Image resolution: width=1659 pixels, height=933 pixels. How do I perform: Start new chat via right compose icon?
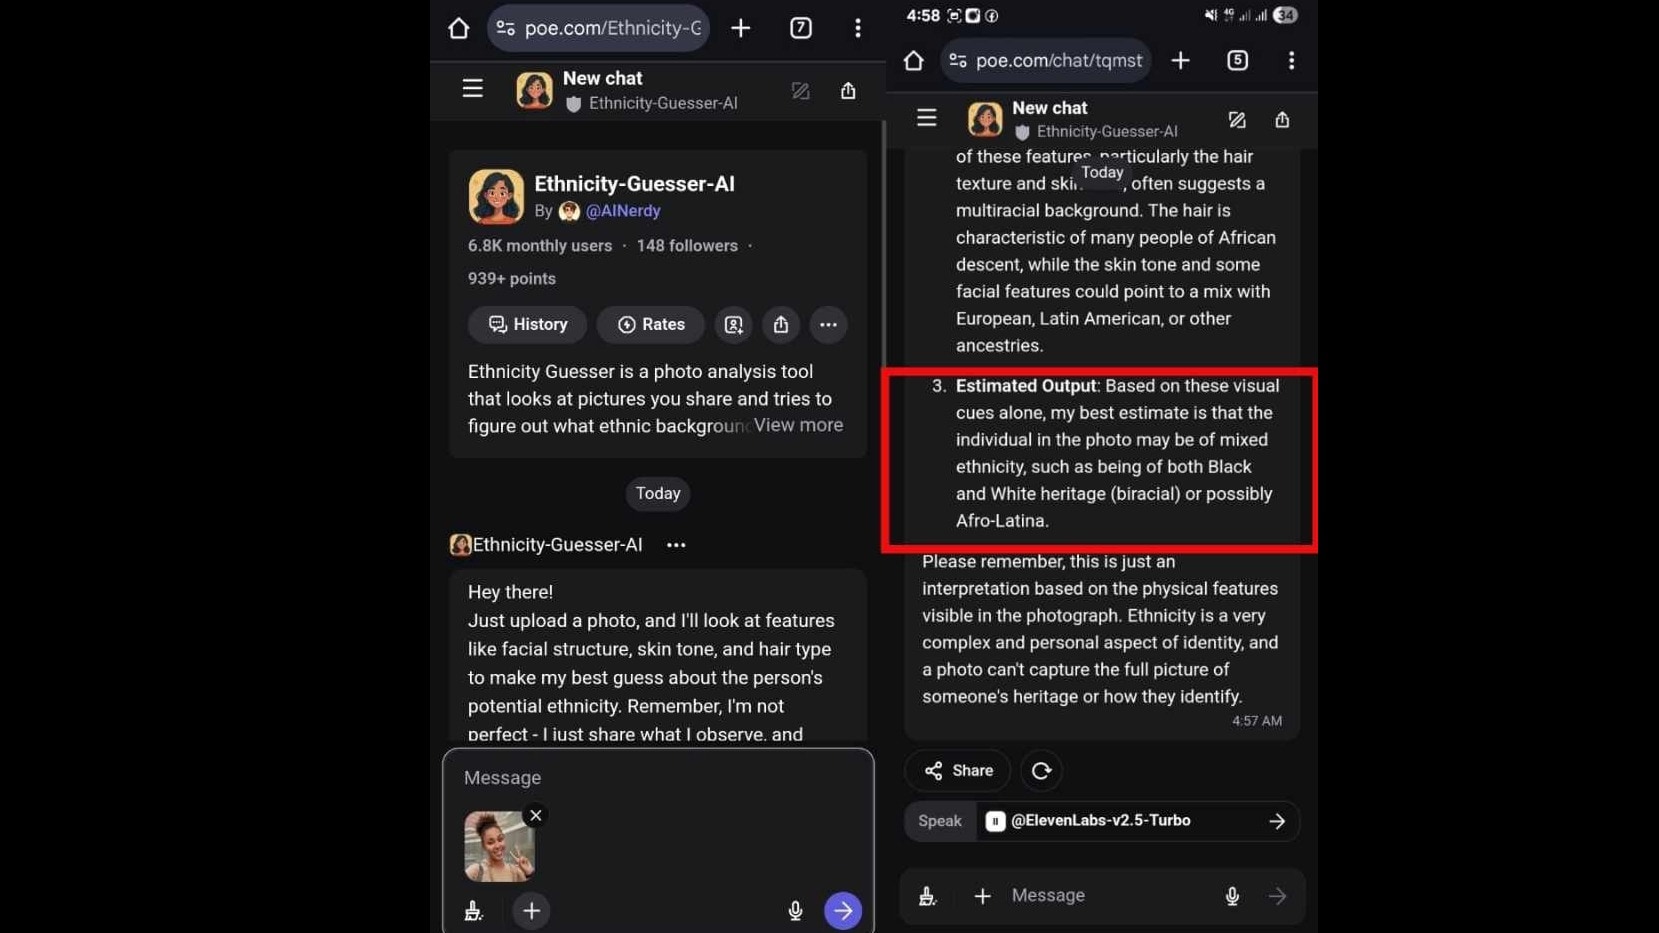coord(1237,120)
